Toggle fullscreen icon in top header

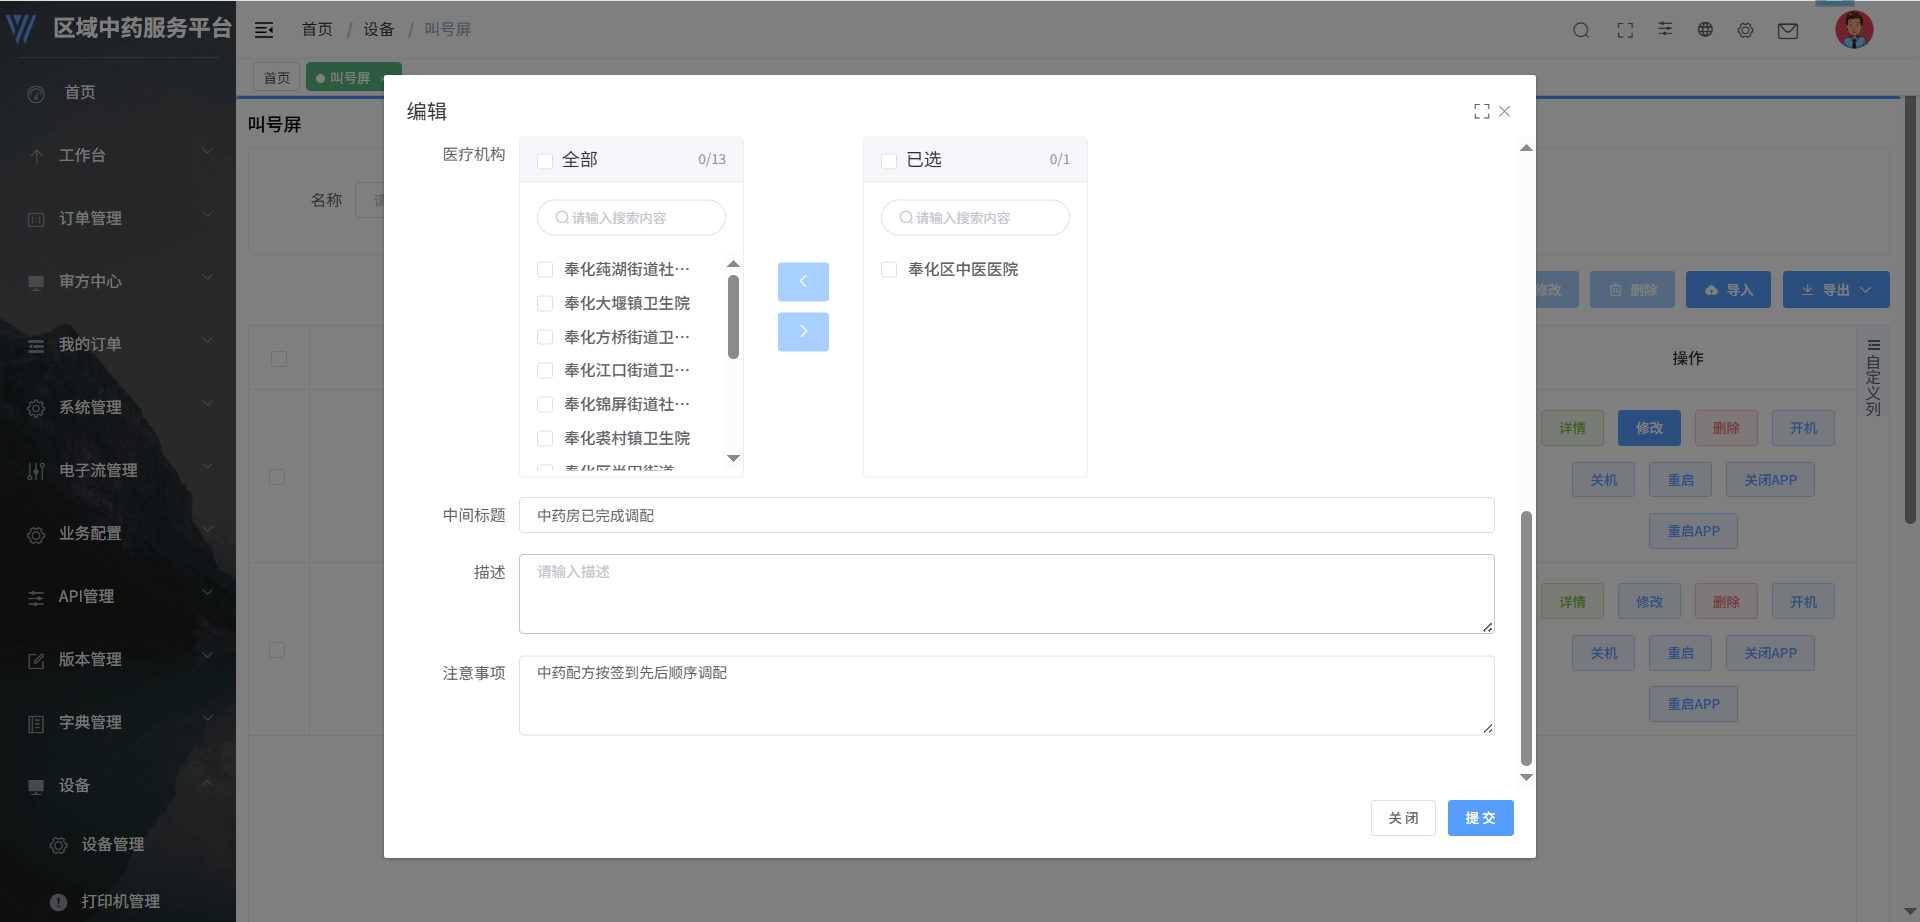click(1625, 30)
